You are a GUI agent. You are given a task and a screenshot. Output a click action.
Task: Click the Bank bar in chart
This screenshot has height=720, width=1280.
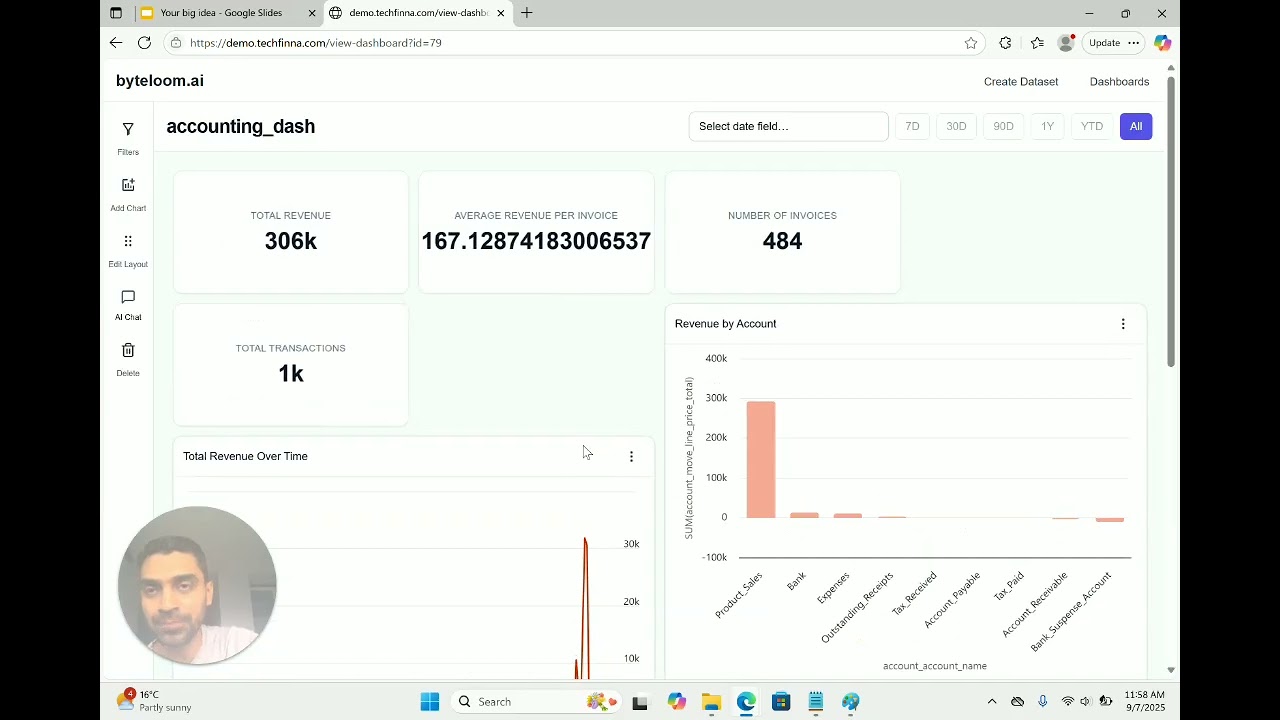pos(804,515)
